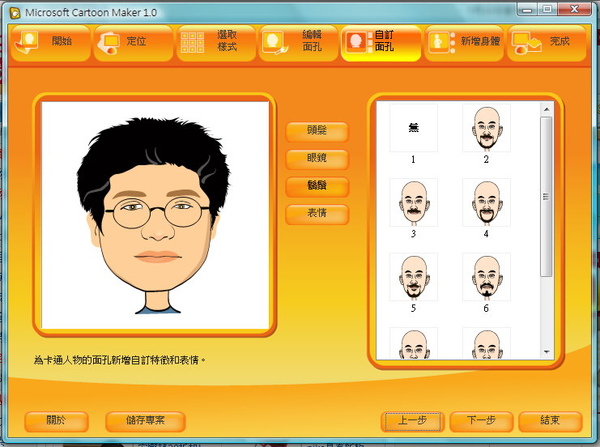Go to the 定位 step tab
This screenshot has height=447, width=600.
click(133, 43)
